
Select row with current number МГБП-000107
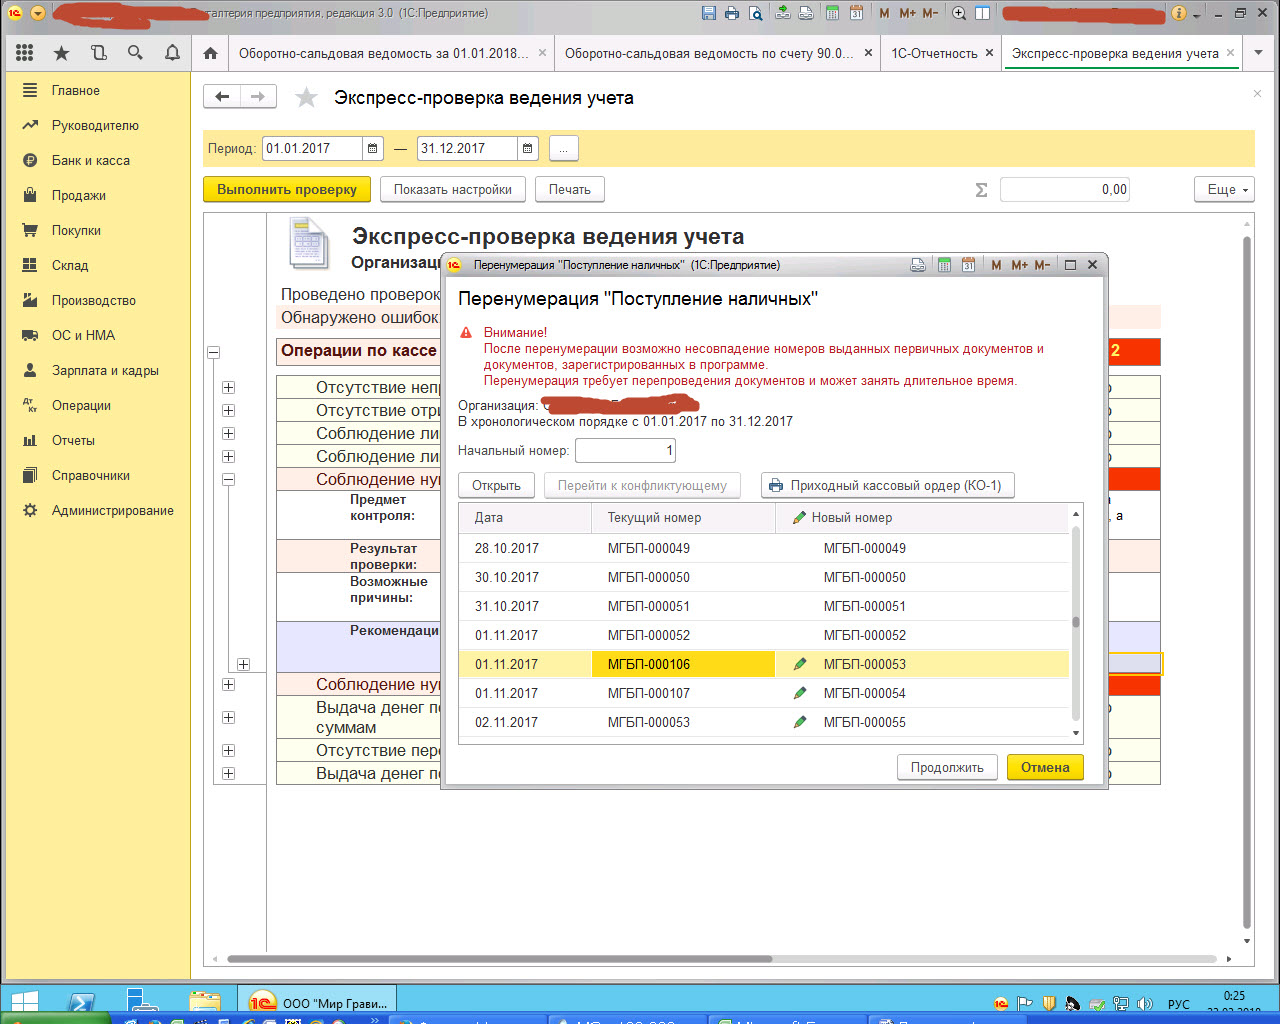(648, 693)
